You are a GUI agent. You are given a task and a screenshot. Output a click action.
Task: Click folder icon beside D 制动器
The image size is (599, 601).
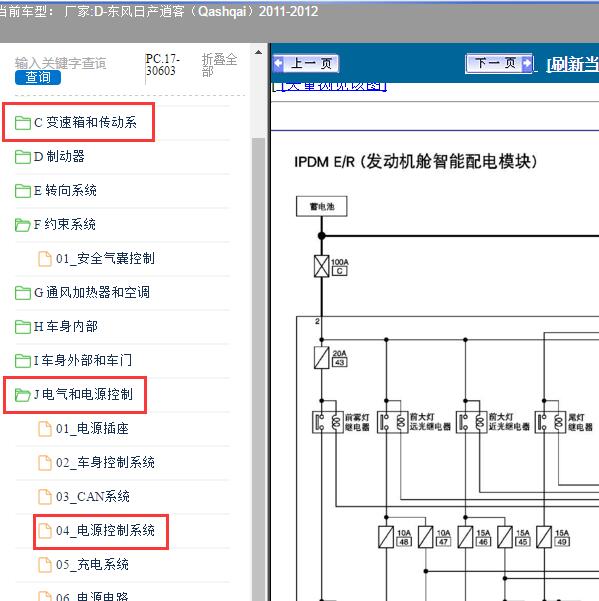coord(23,157)
